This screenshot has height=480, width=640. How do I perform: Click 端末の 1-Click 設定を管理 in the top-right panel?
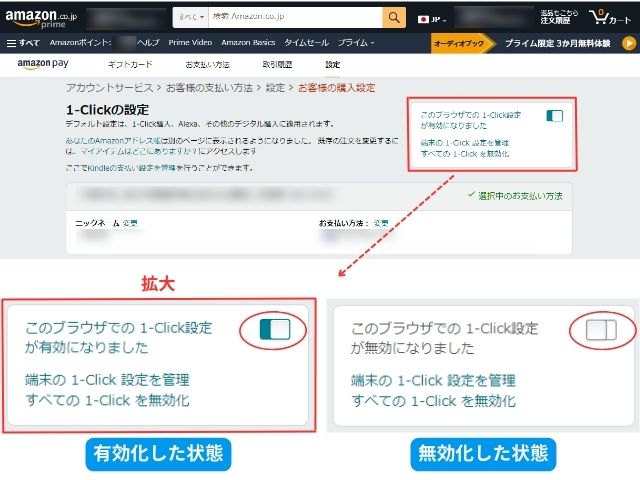(465, 143)
